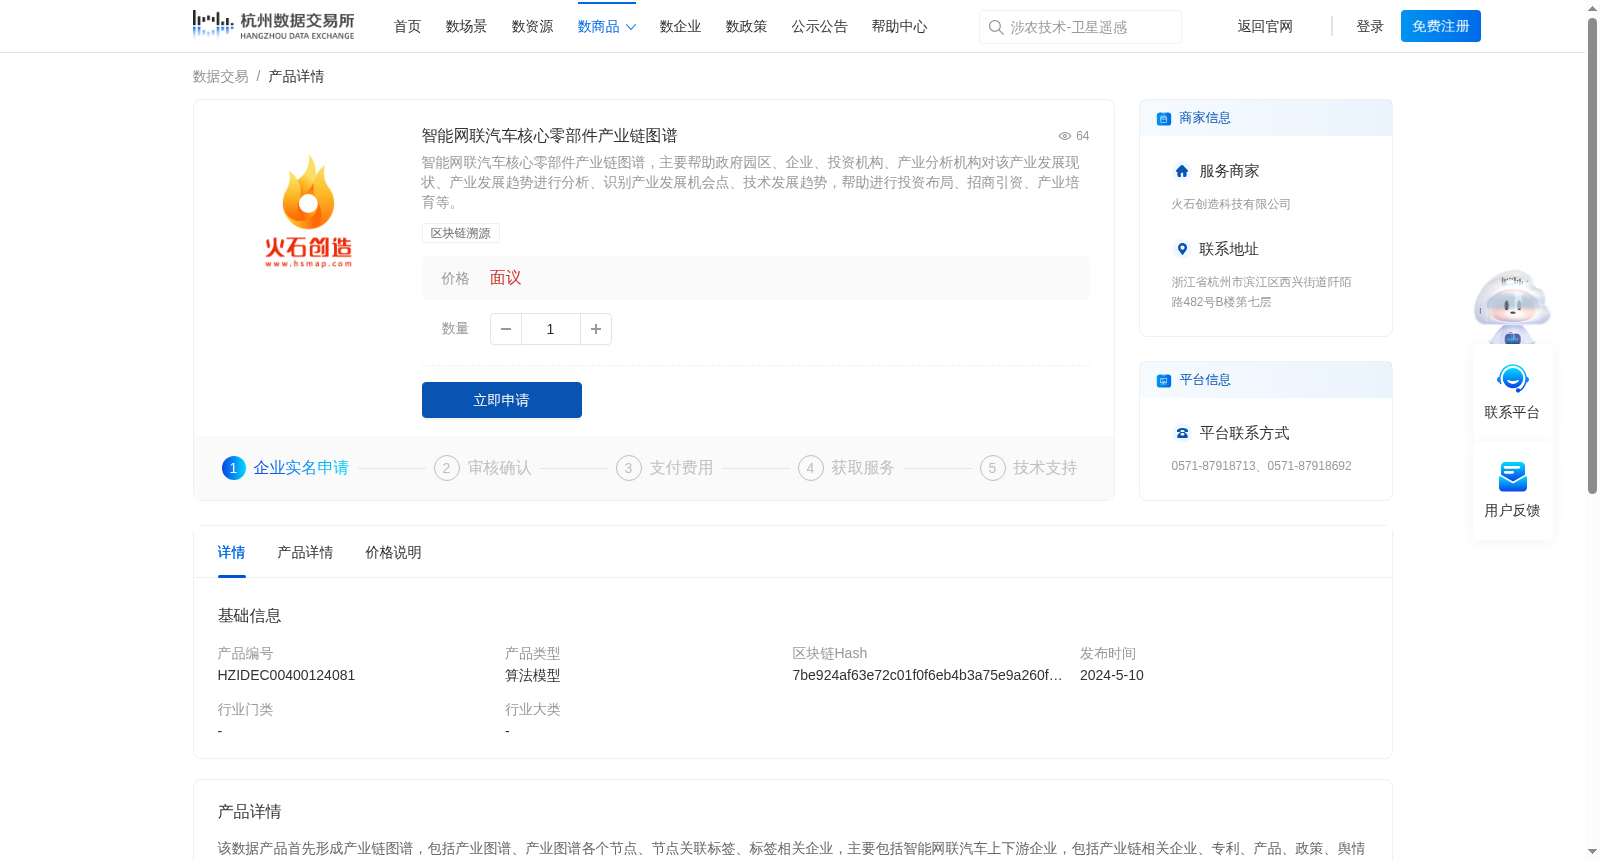
Task: Click the plus quantity button
Action: click(x=596, y=329)
